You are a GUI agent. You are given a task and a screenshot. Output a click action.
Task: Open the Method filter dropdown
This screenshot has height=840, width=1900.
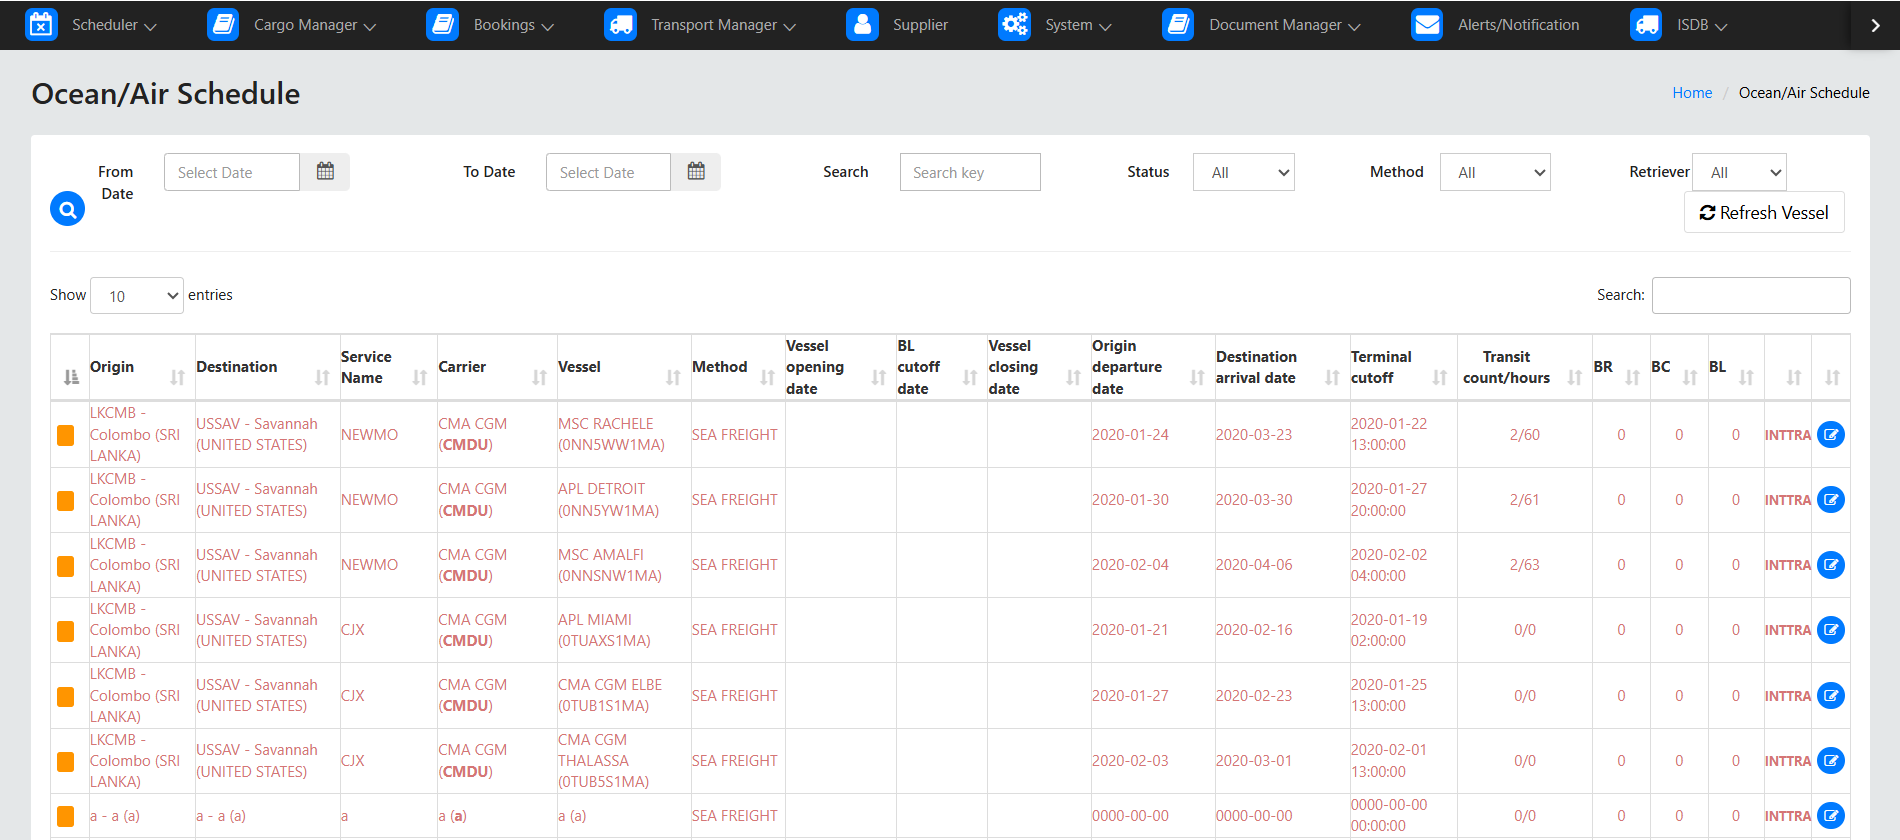(1495, 172)
